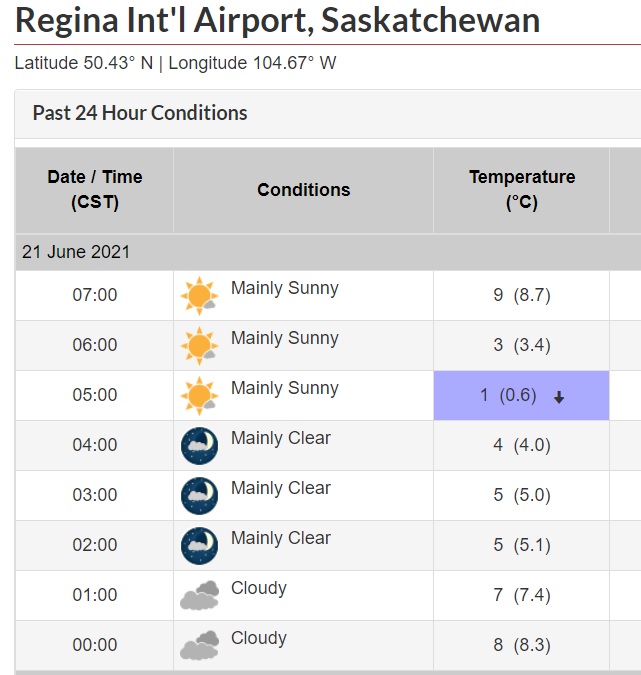The width and height of the screenshot is (641, 675).
Task: Click the Date / Time (CST) column header
Action: click(x=95, y=189)
